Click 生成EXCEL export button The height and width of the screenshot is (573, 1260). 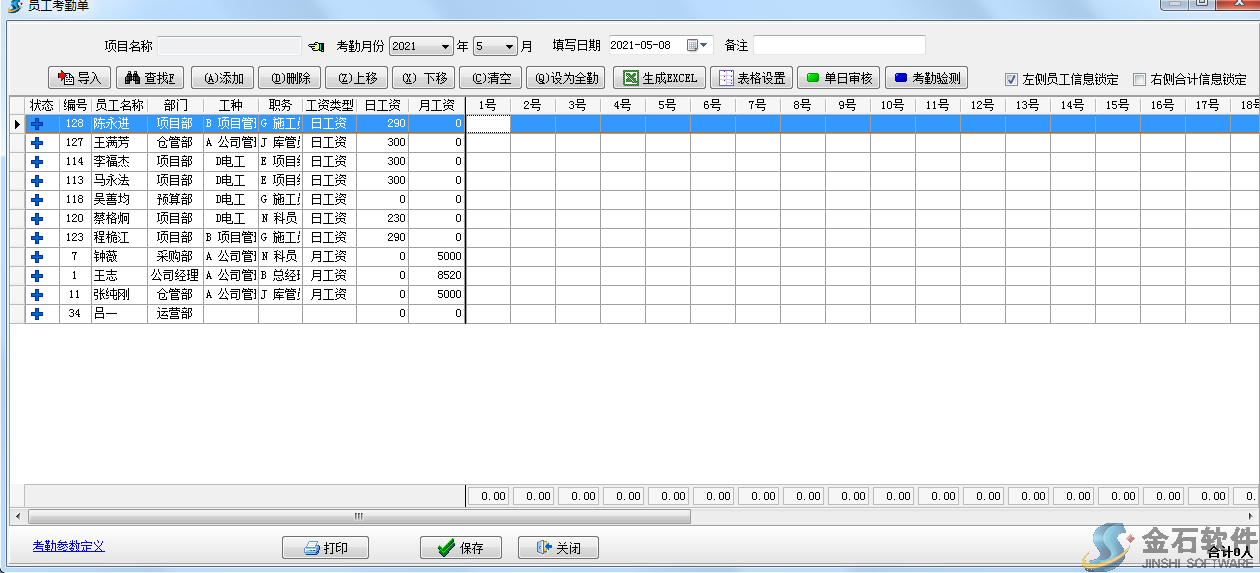[x=659, y=78]
